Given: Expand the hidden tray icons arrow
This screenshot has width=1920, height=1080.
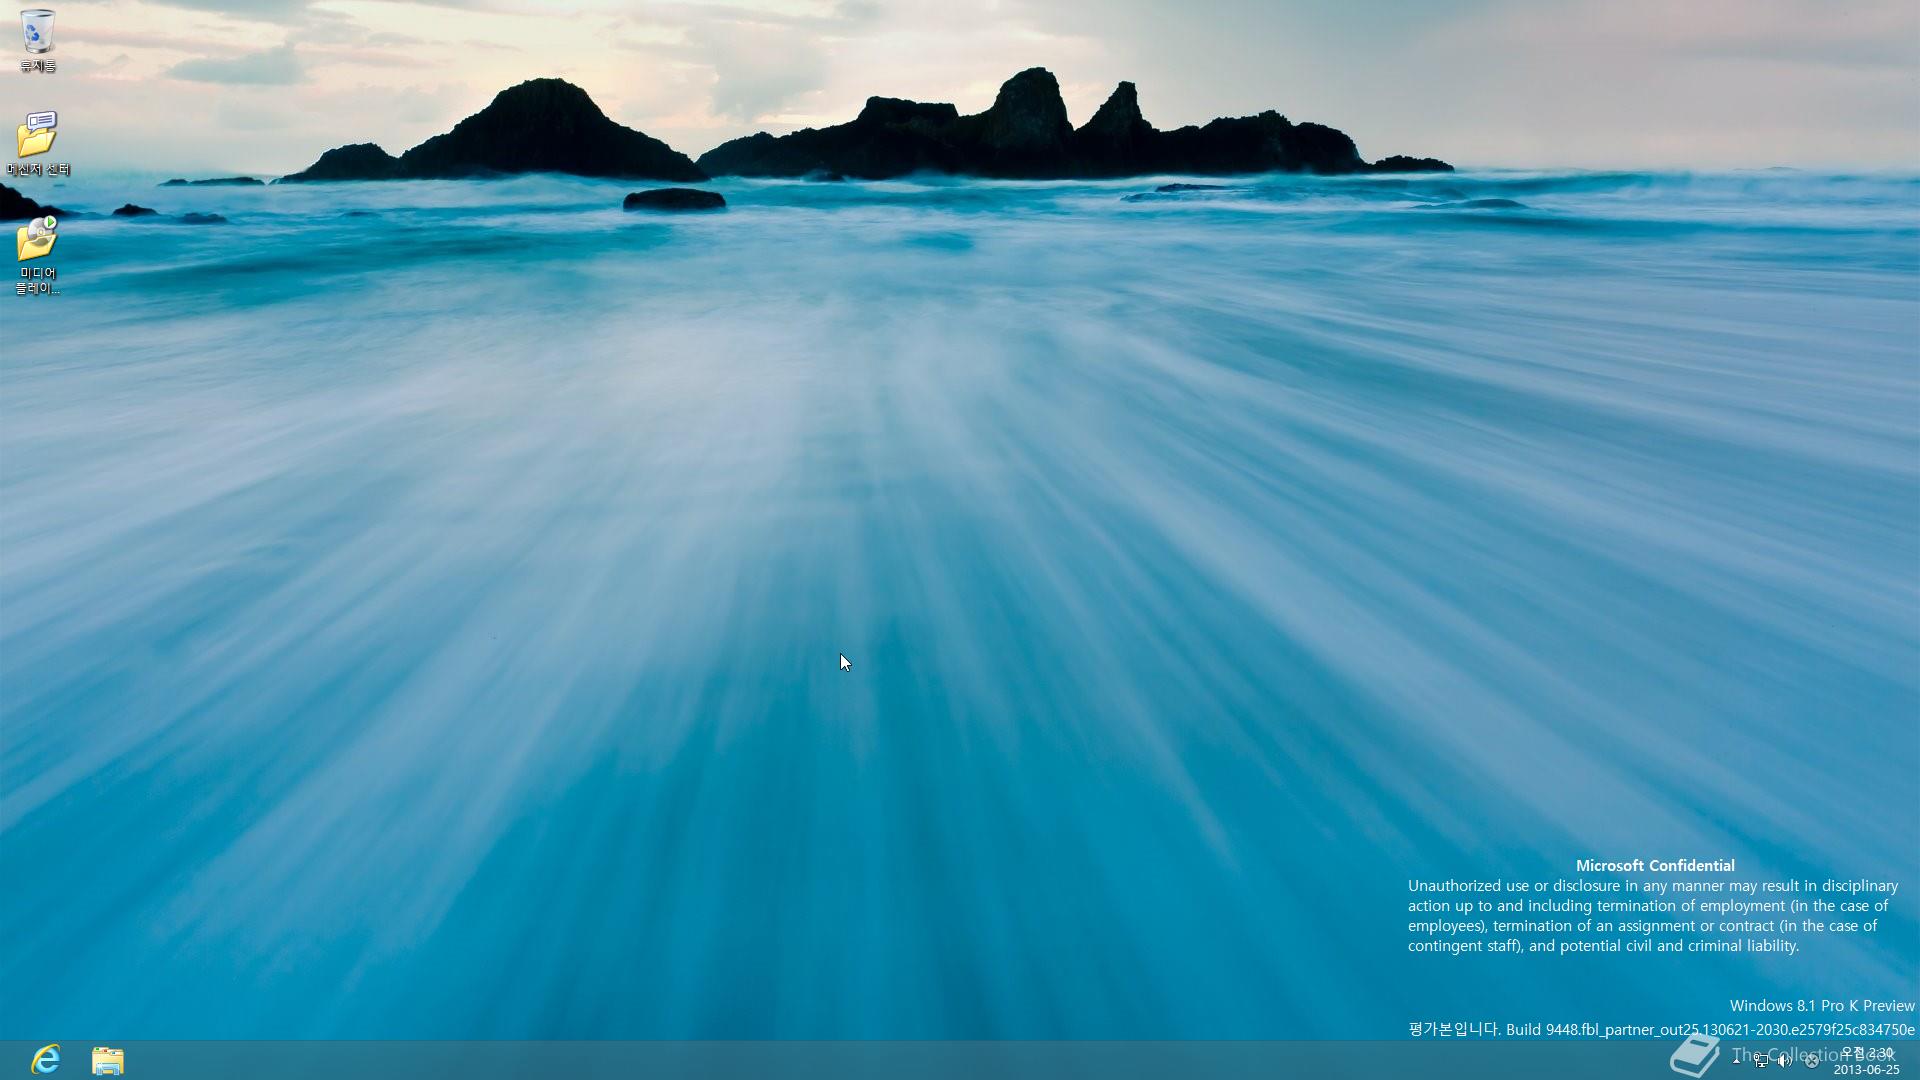Looking at the screenshot, I should coord(1736,1060).
